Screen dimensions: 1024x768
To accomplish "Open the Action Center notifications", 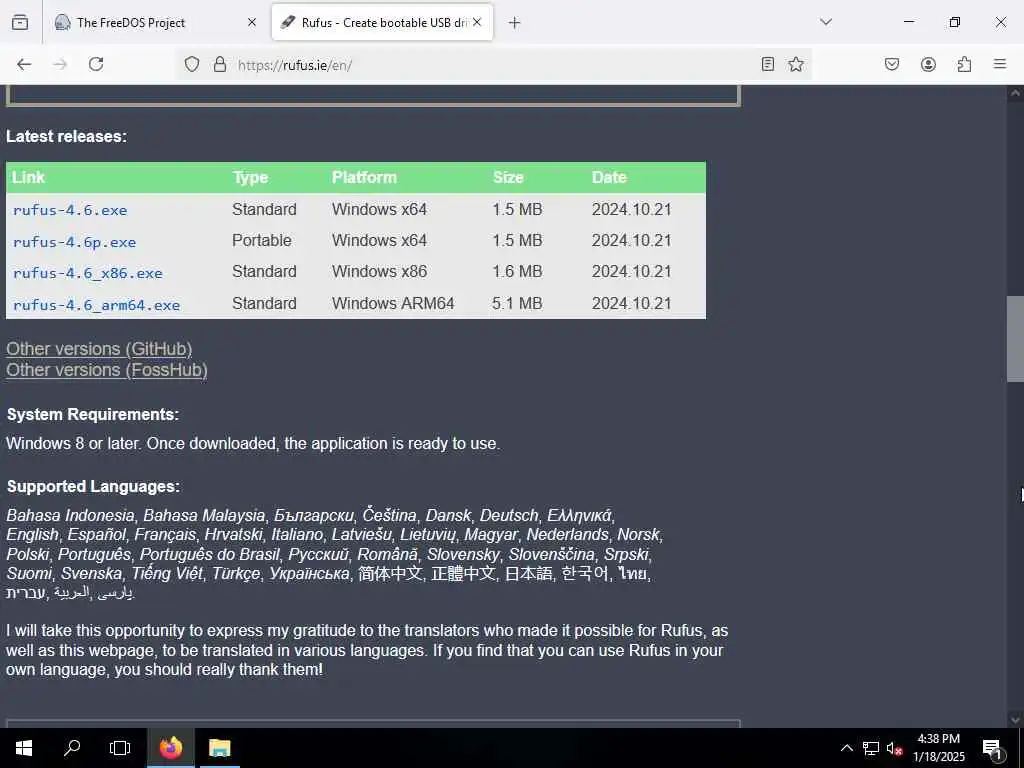I will (x=993, y=748).
